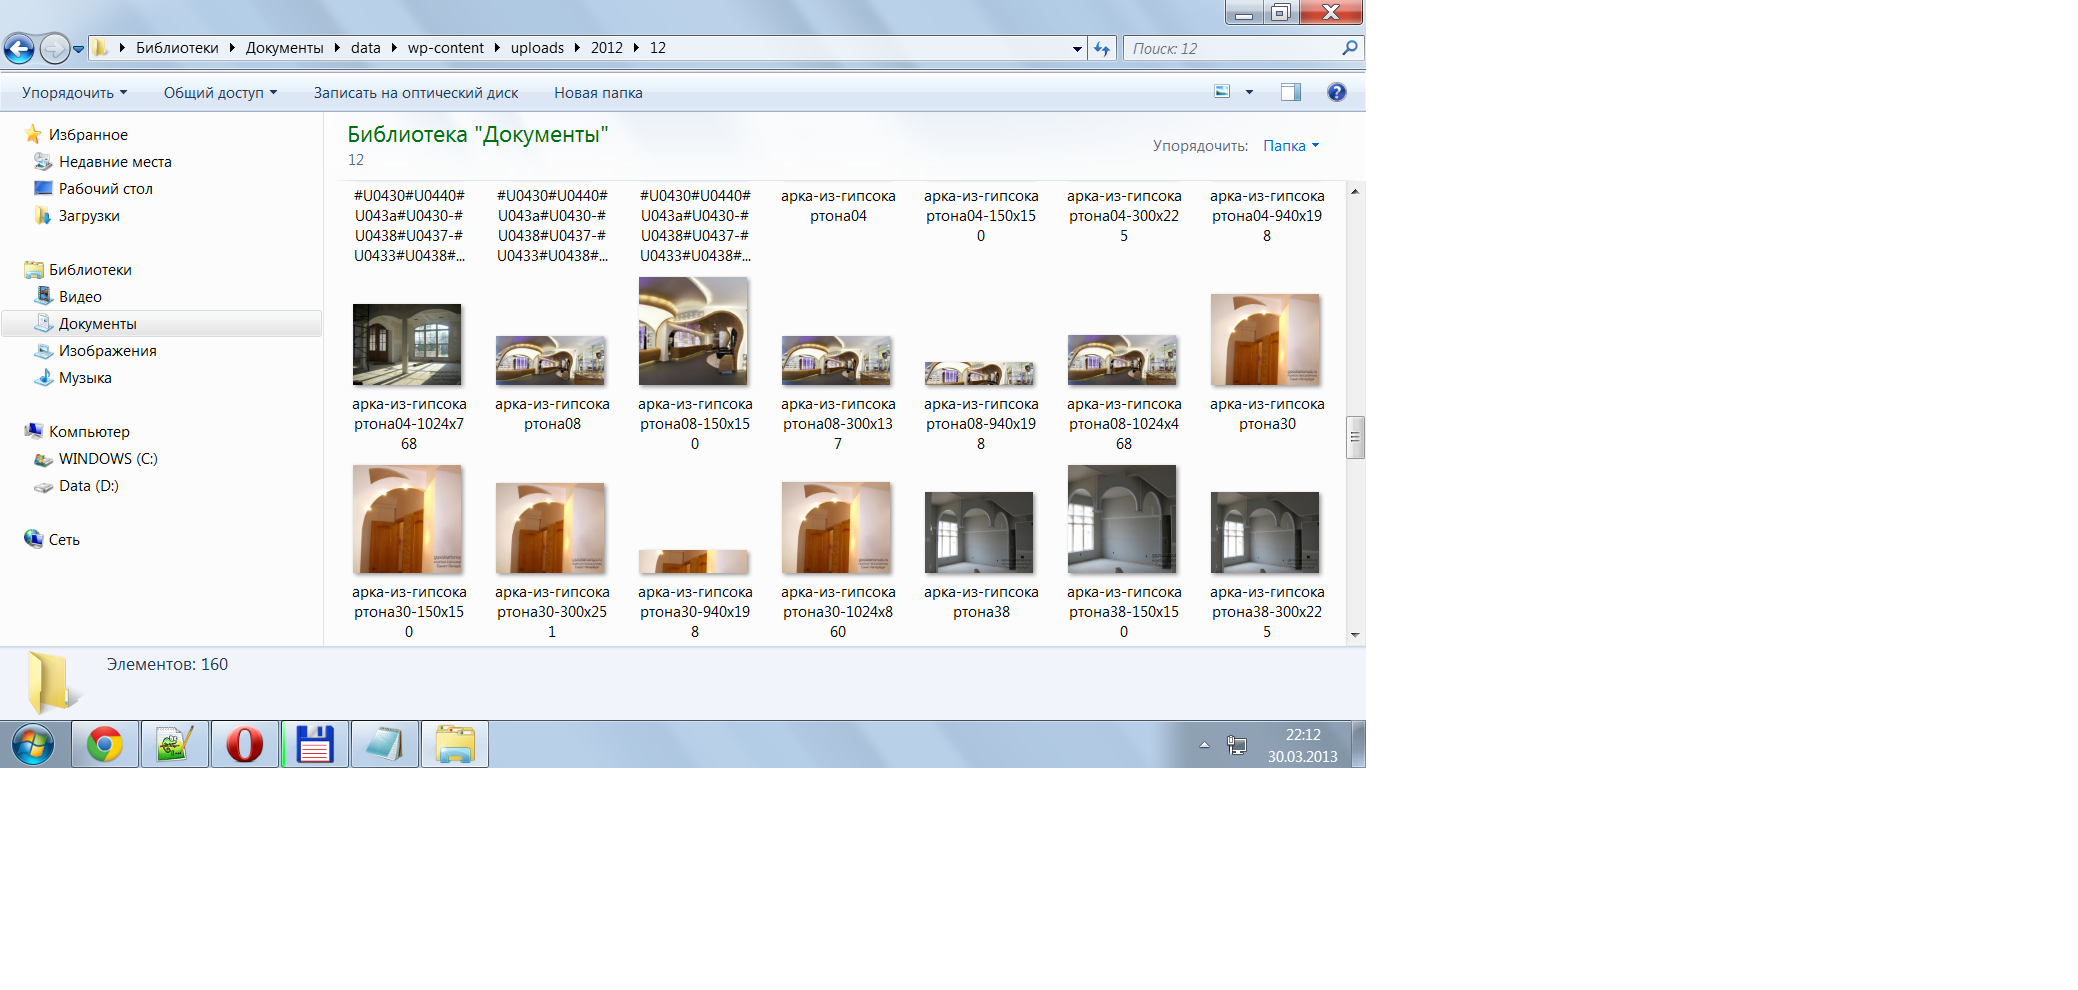Click 'Записать на оптический диск'
The height and width of the screenshot is (990, 2078).
[416, 92]
